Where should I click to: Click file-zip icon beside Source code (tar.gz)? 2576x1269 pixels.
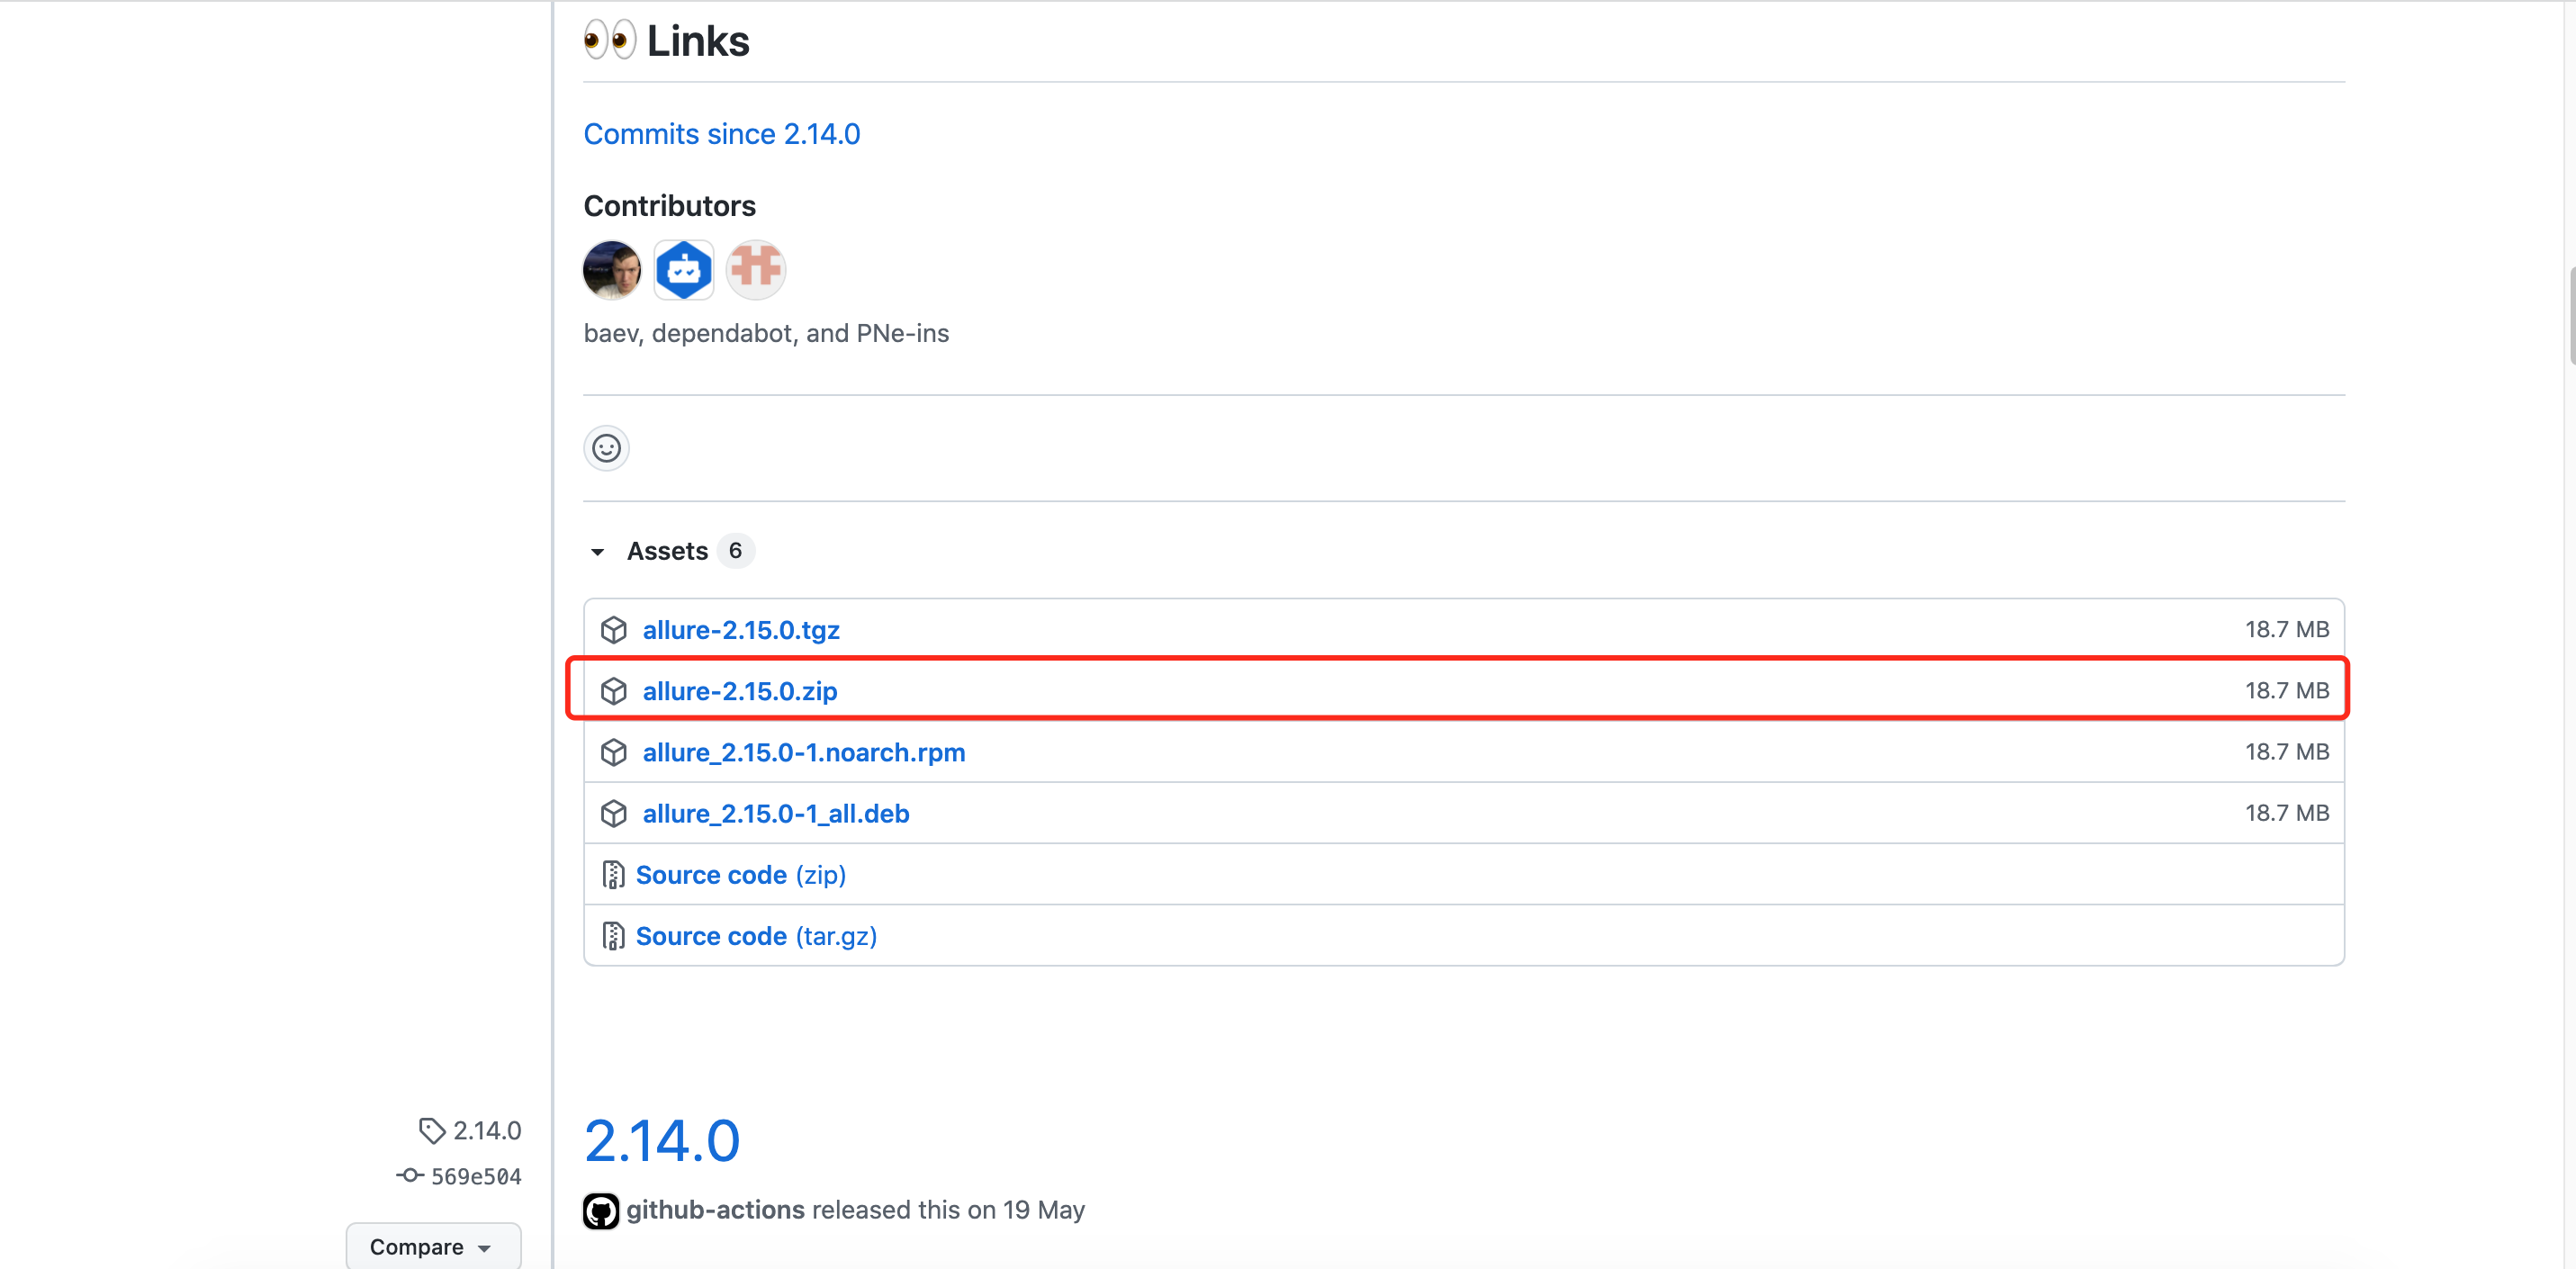pos(613,936)
